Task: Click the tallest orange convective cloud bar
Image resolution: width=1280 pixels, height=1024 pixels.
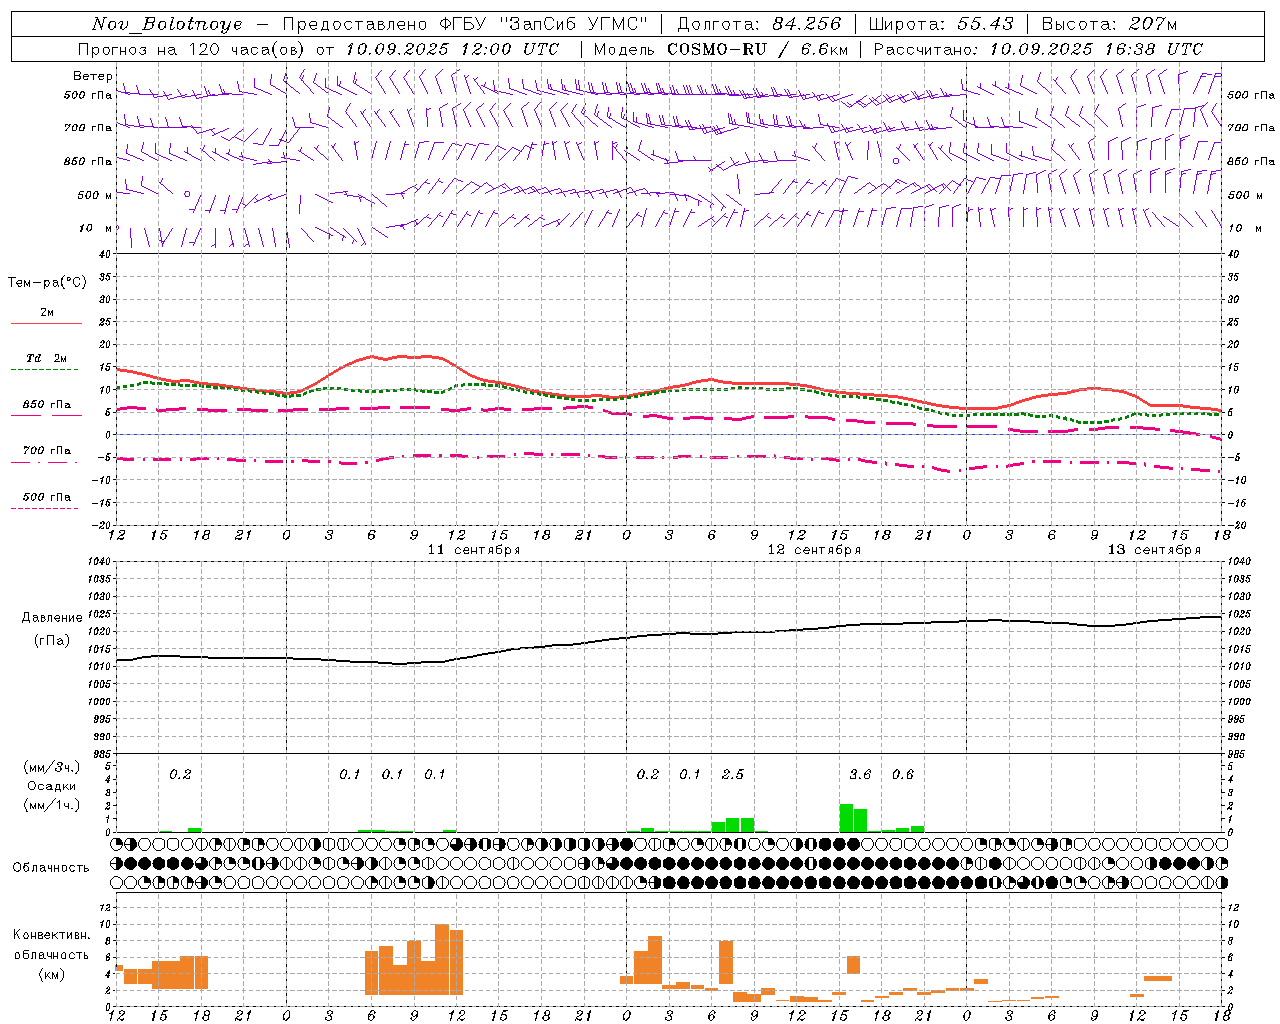Action: point(442,959)
